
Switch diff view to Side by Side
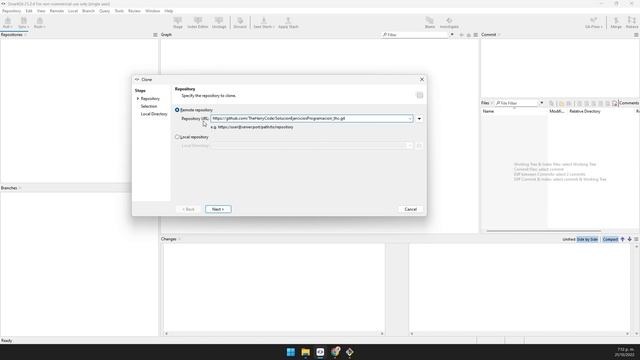(587, 239)
